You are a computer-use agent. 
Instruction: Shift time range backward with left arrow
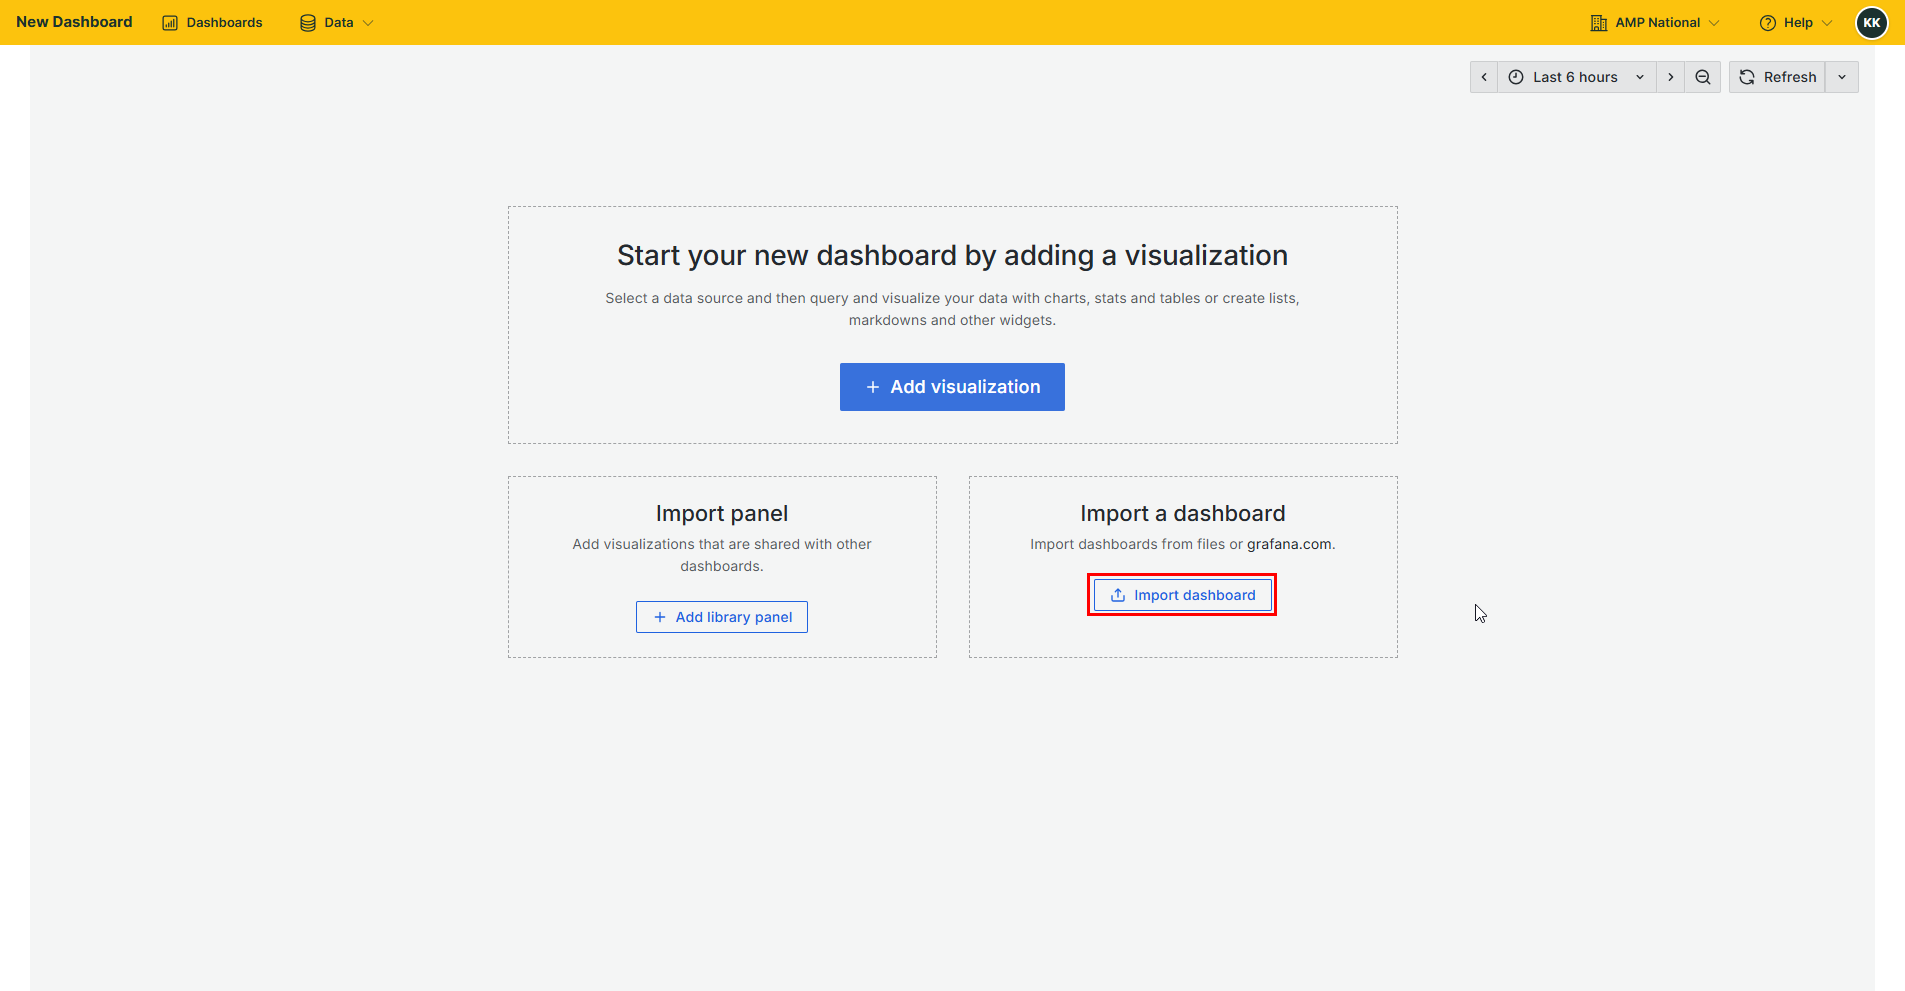1484,77
